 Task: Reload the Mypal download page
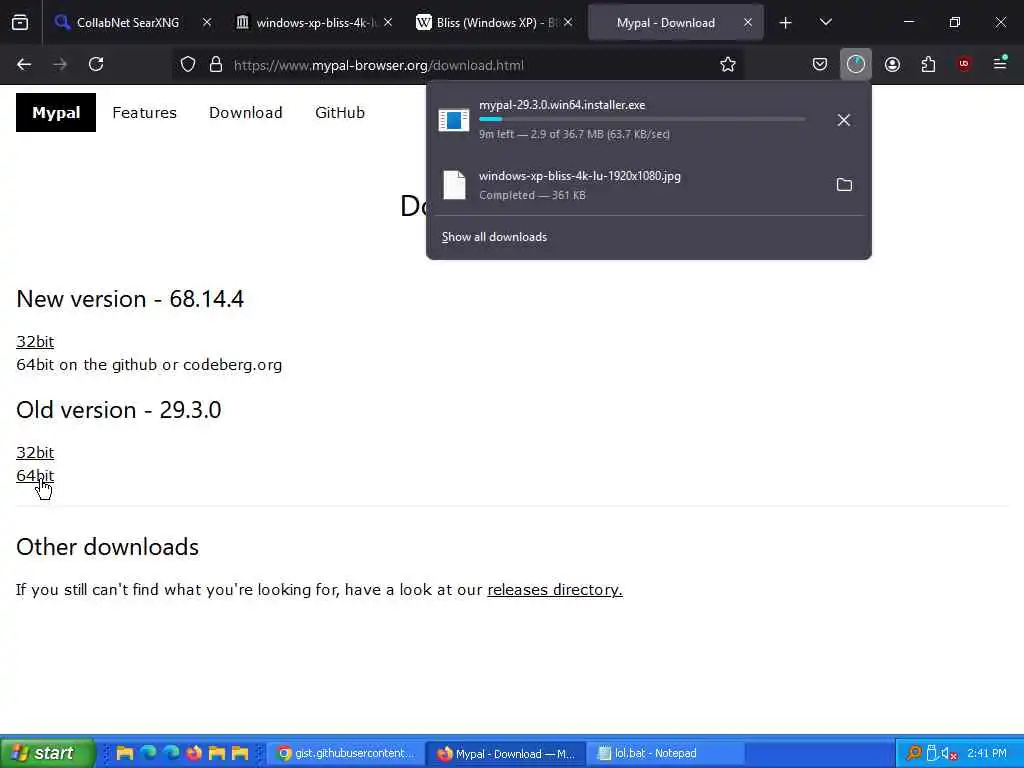click(96, 64)
